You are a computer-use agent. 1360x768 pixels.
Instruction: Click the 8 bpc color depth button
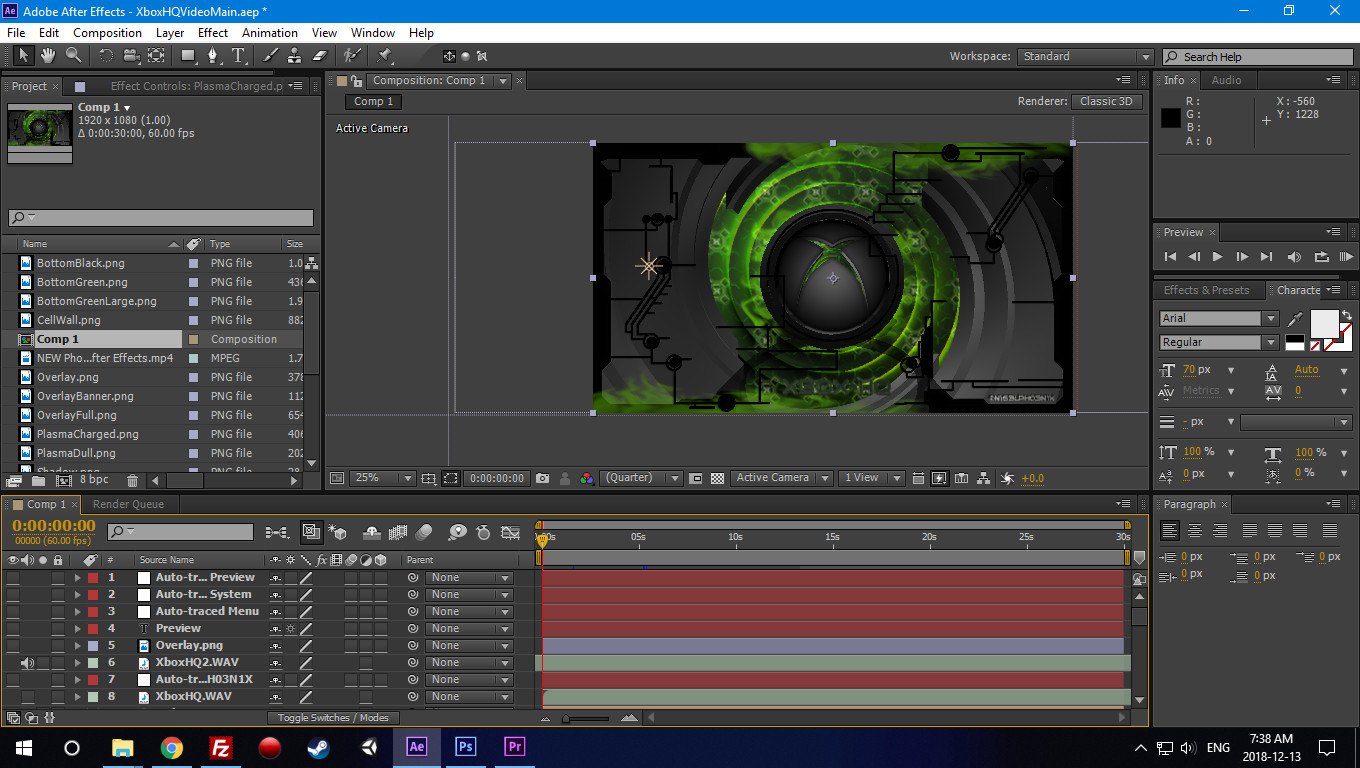pyautogui.click(x=94, y=481)
